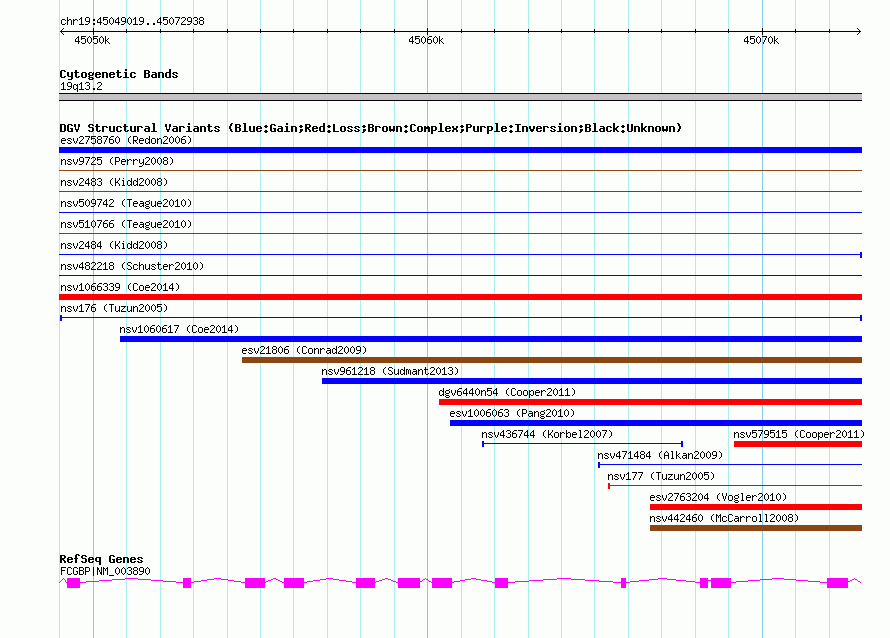Open the dgv6440n54 (Cooper2011) variant label

point(507,392)
